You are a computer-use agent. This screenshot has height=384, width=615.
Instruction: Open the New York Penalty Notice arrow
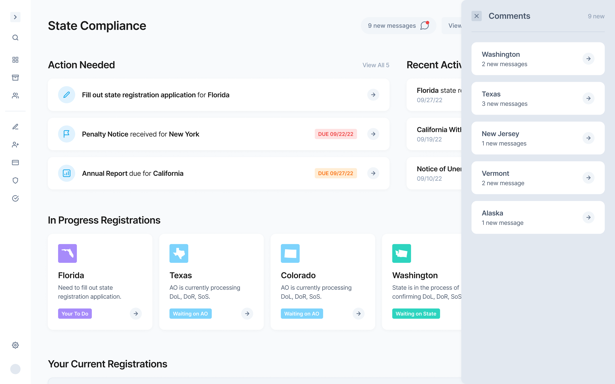coord(373,134)
